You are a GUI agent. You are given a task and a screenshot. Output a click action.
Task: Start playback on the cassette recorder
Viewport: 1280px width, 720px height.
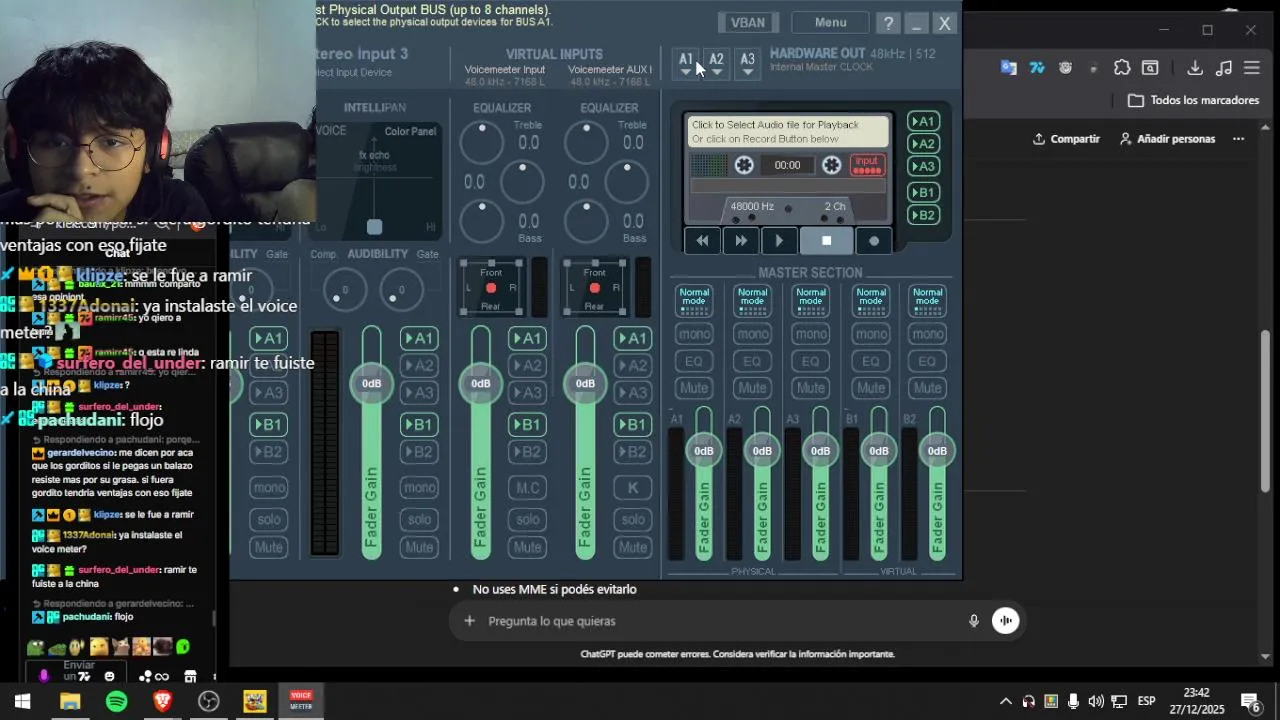[779, 241]
